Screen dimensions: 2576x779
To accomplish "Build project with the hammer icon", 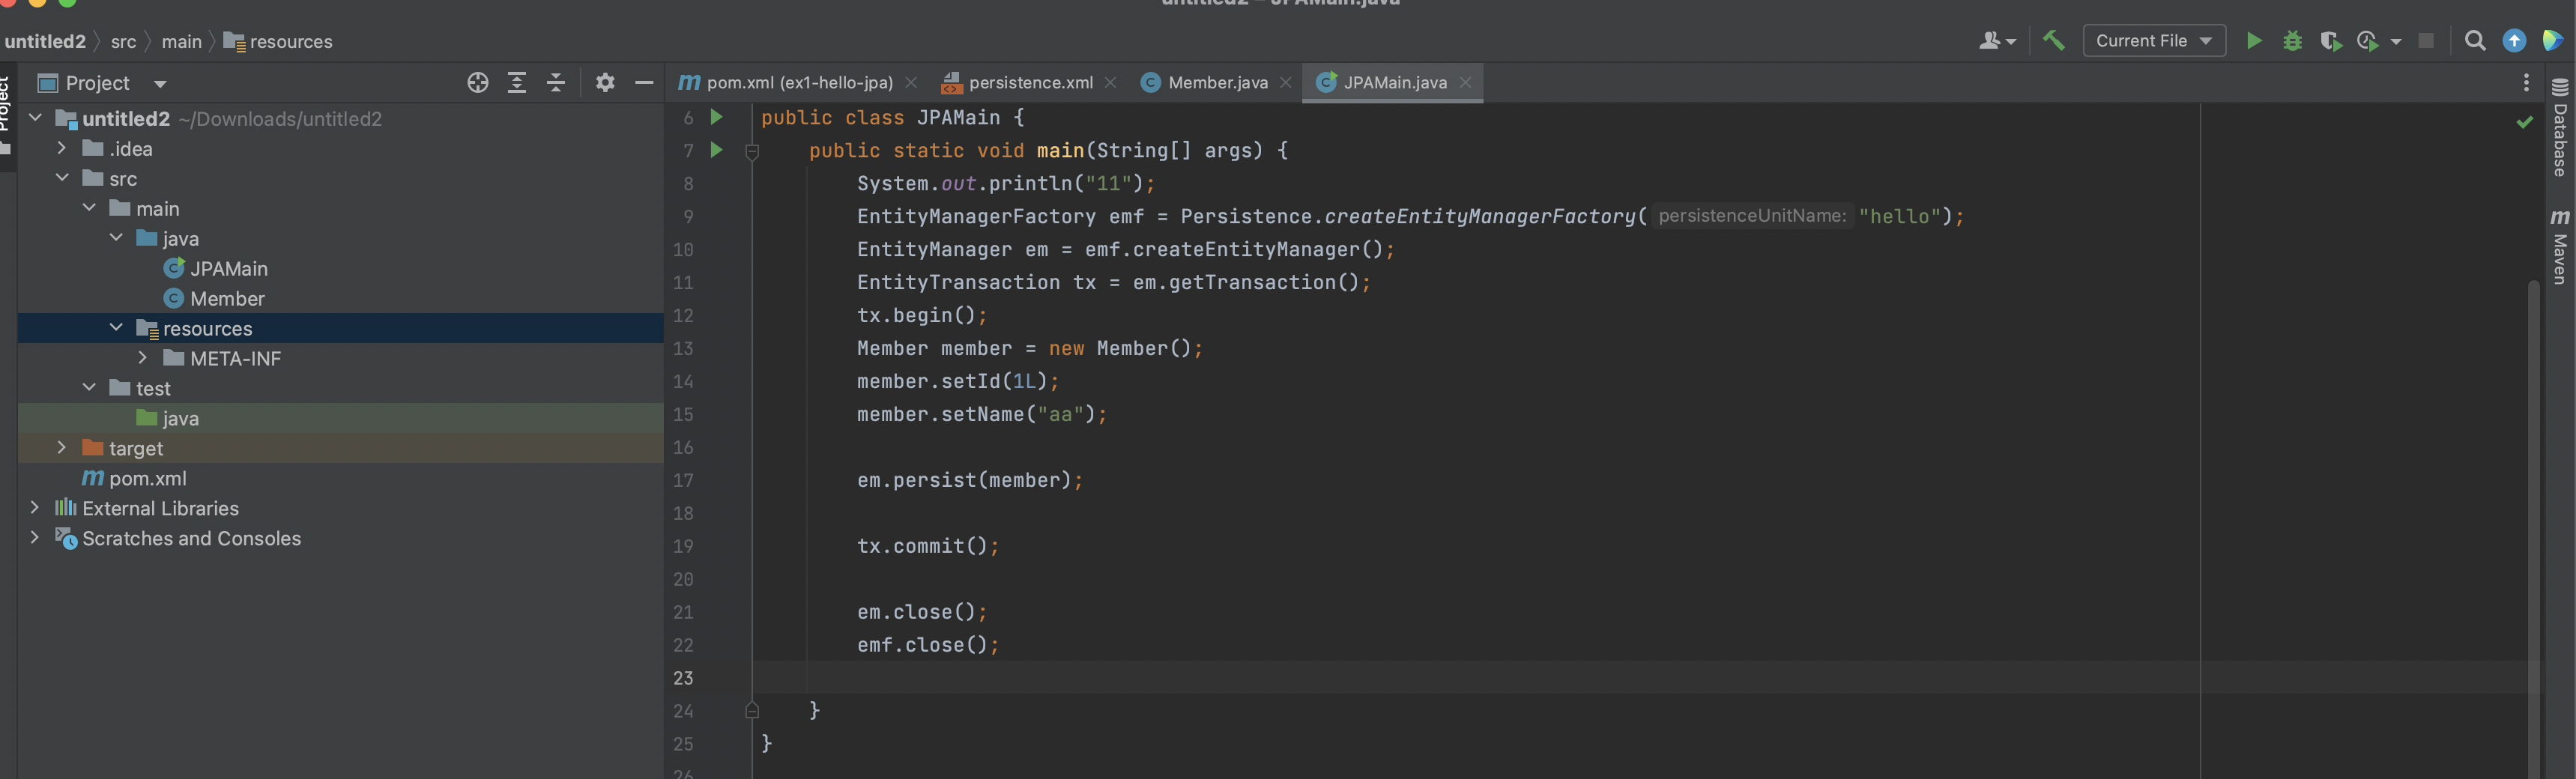I will pos(2053,41).
